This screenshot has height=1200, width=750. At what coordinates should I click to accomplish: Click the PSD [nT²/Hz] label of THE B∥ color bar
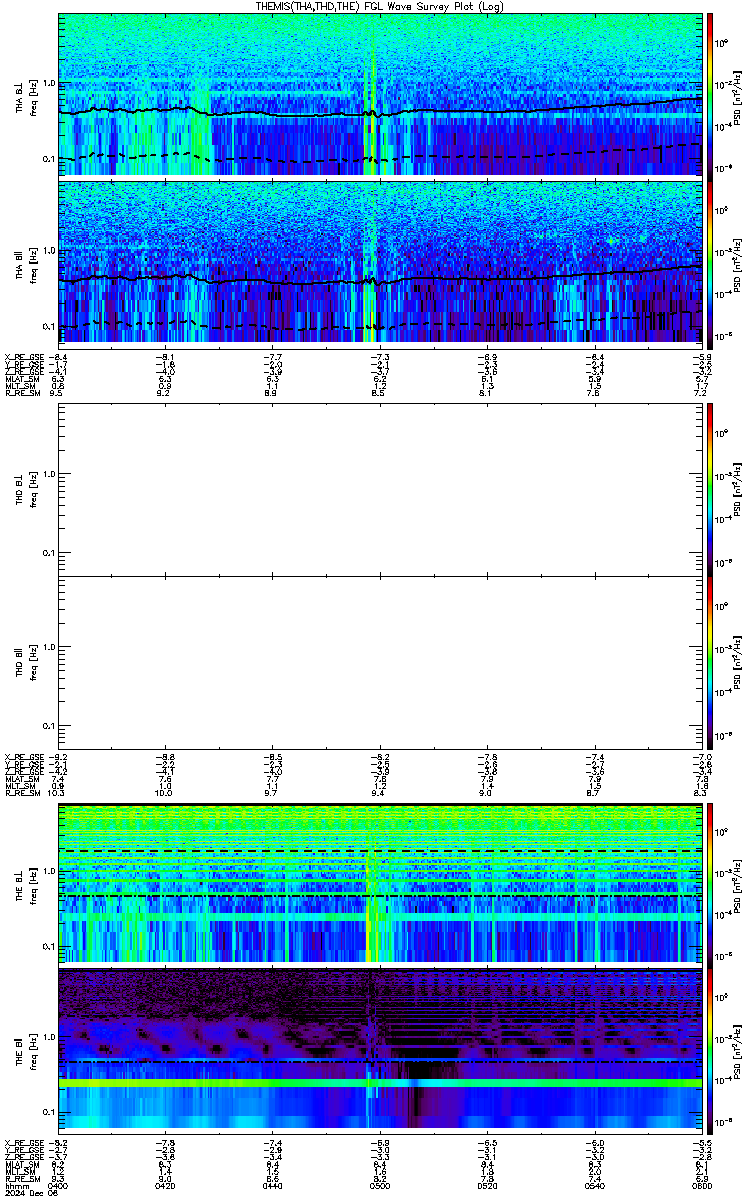pos(737,1050)
